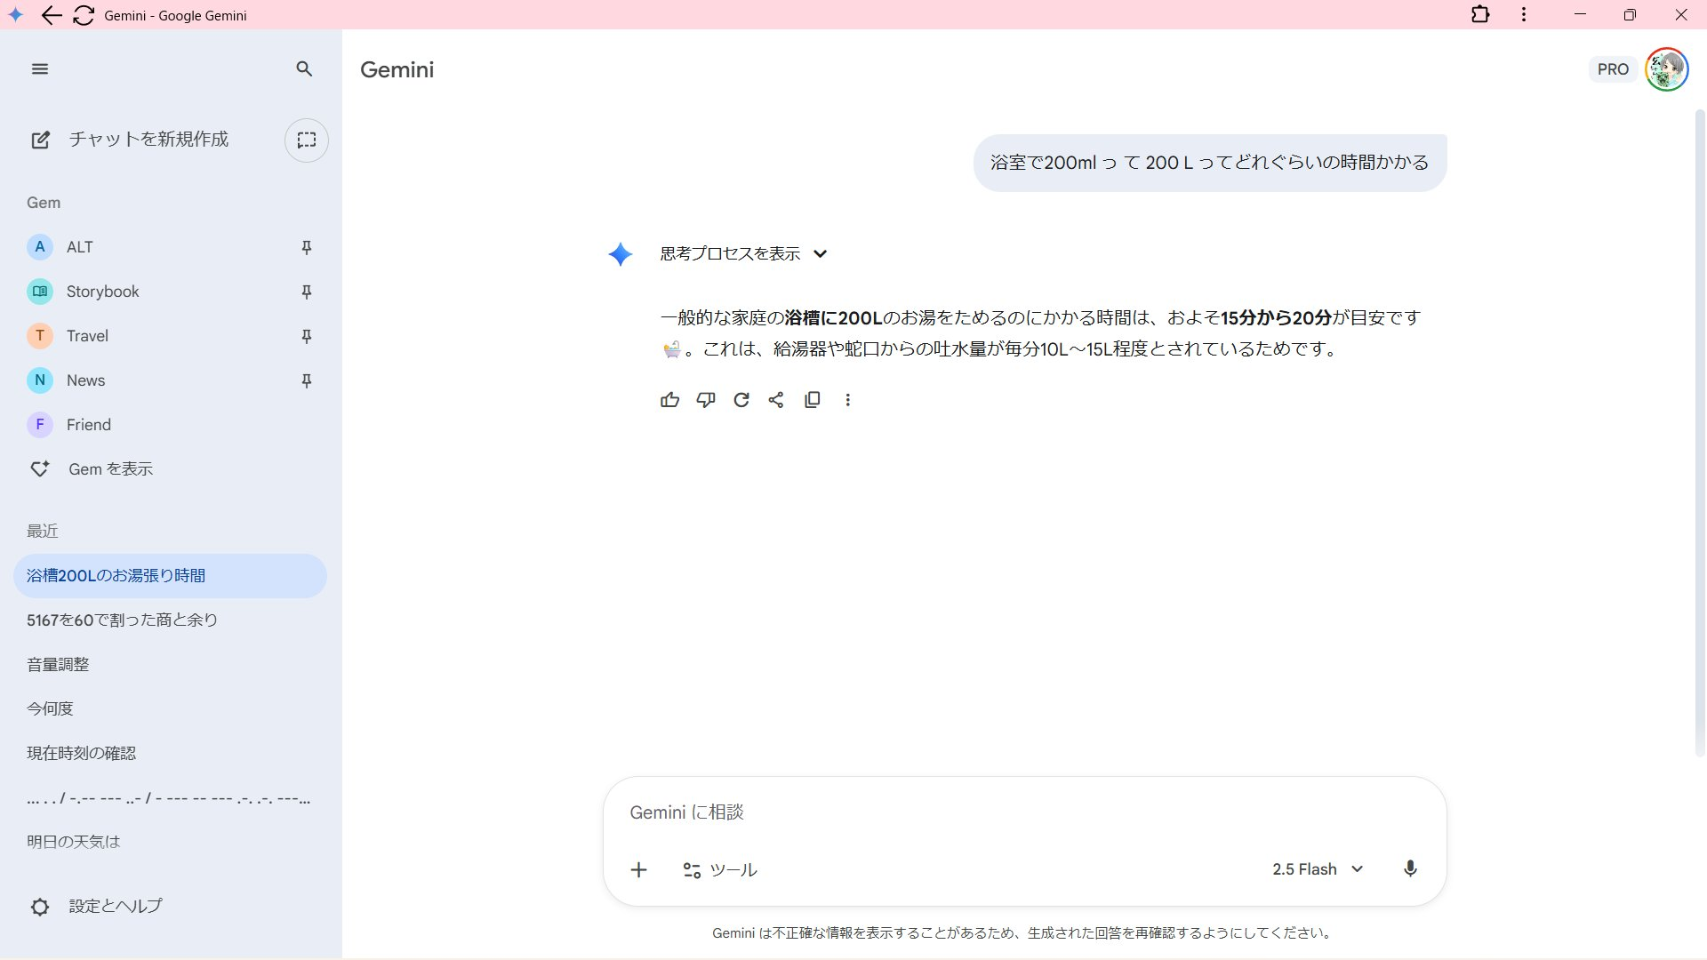Screen dimensions: 1707x960
Task: Click the plus icon to add files
Action: tap(639, 870)
